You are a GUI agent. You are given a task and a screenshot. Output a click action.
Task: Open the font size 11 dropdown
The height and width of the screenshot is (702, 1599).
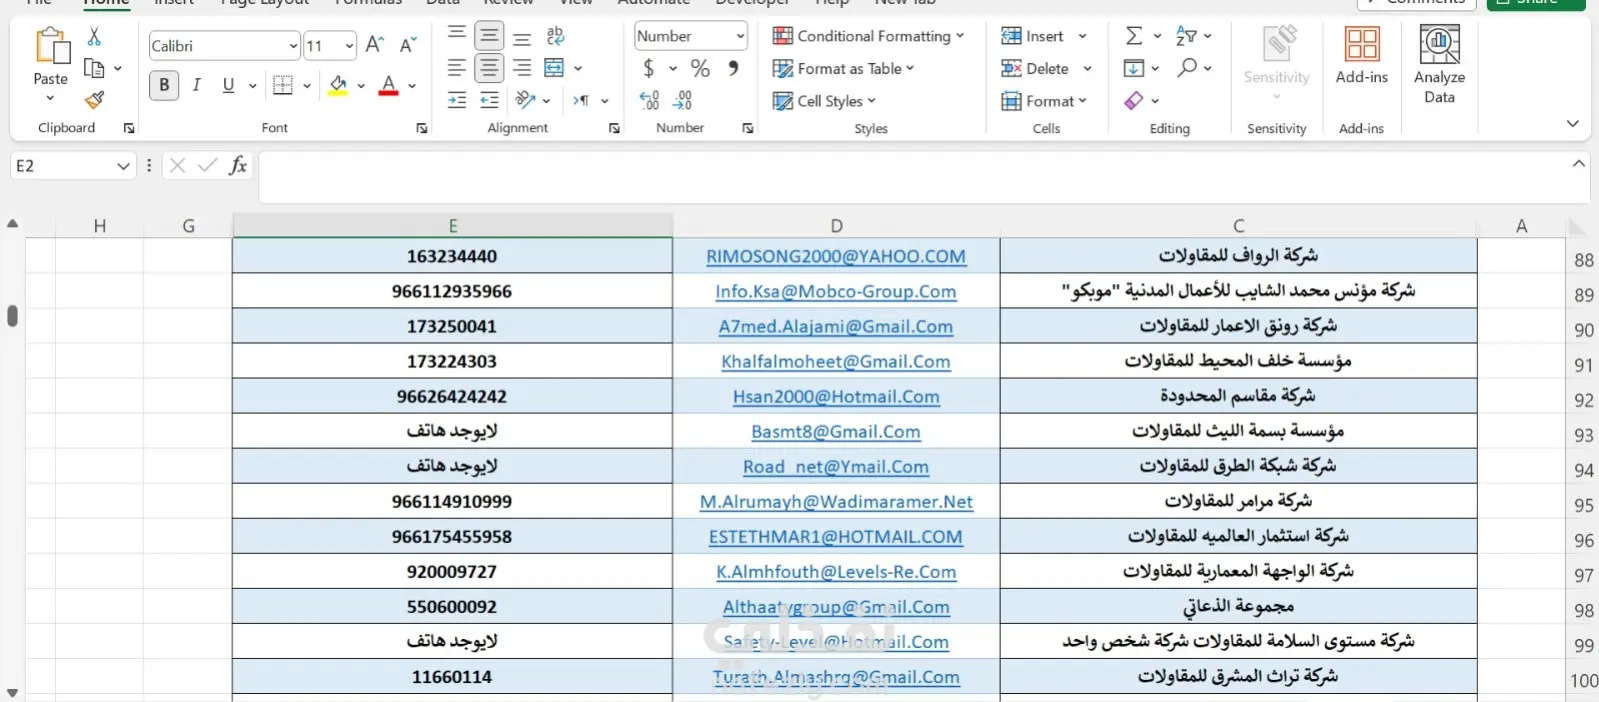349,46
